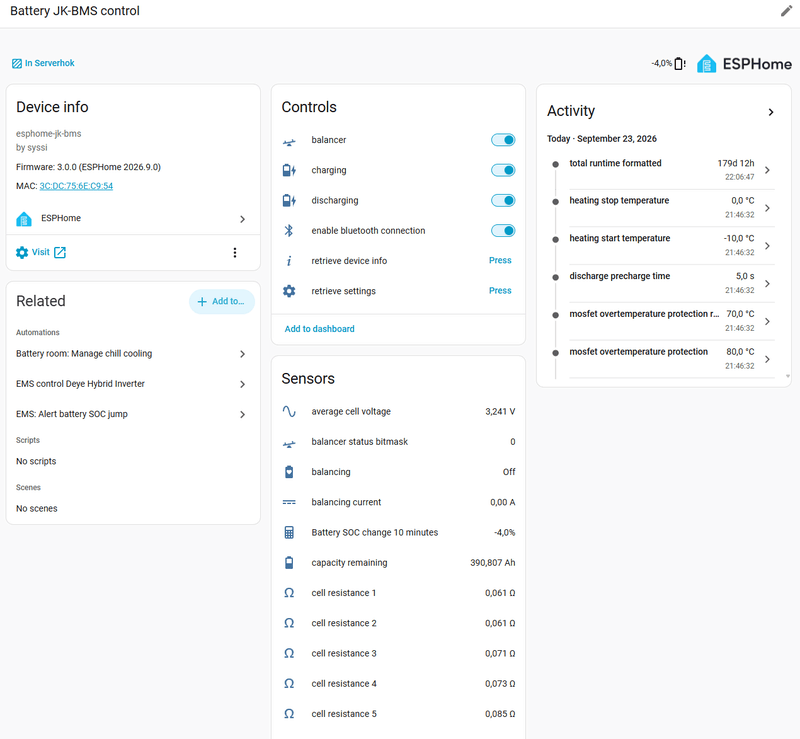Screen dimensions: 800x739
Task: Click the omega icon for cell resistance 4
Action: point(289,683)
